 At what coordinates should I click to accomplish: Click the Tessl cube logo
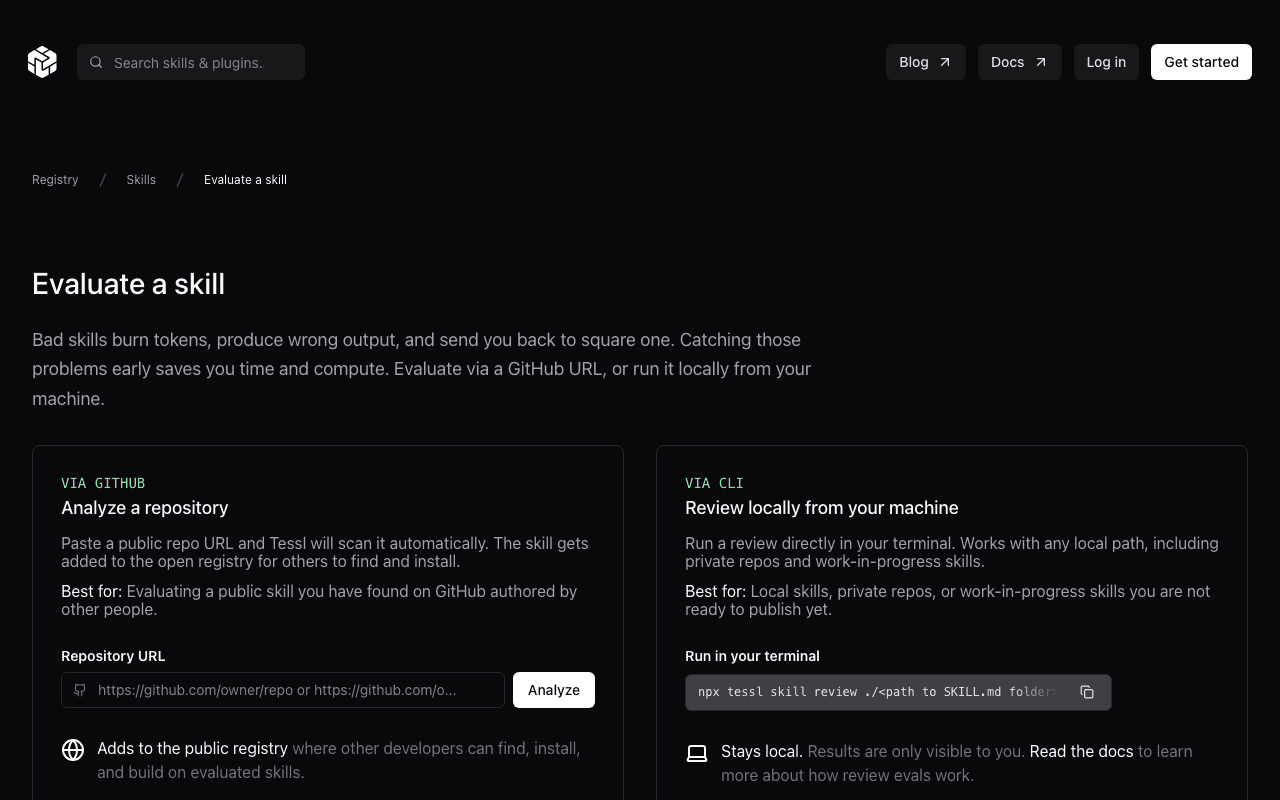[42, 62]
